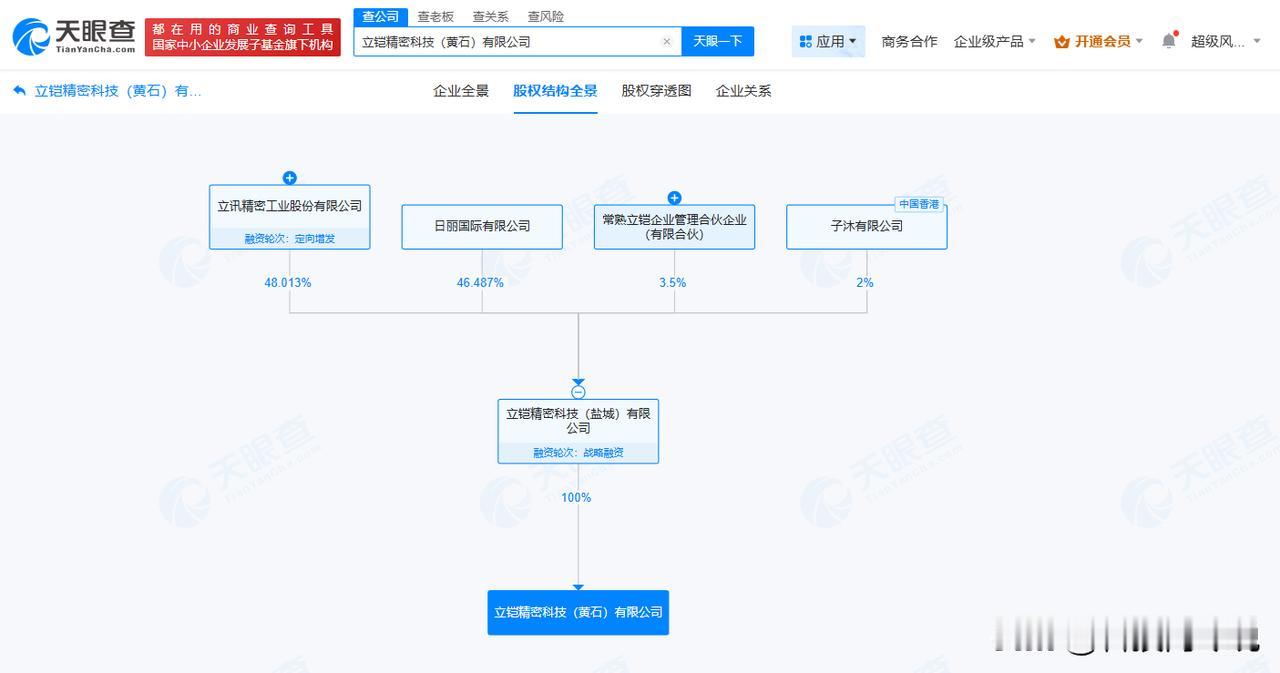
Task: Click the 100% shareholding percentage
Action: (x=576, y=498)
